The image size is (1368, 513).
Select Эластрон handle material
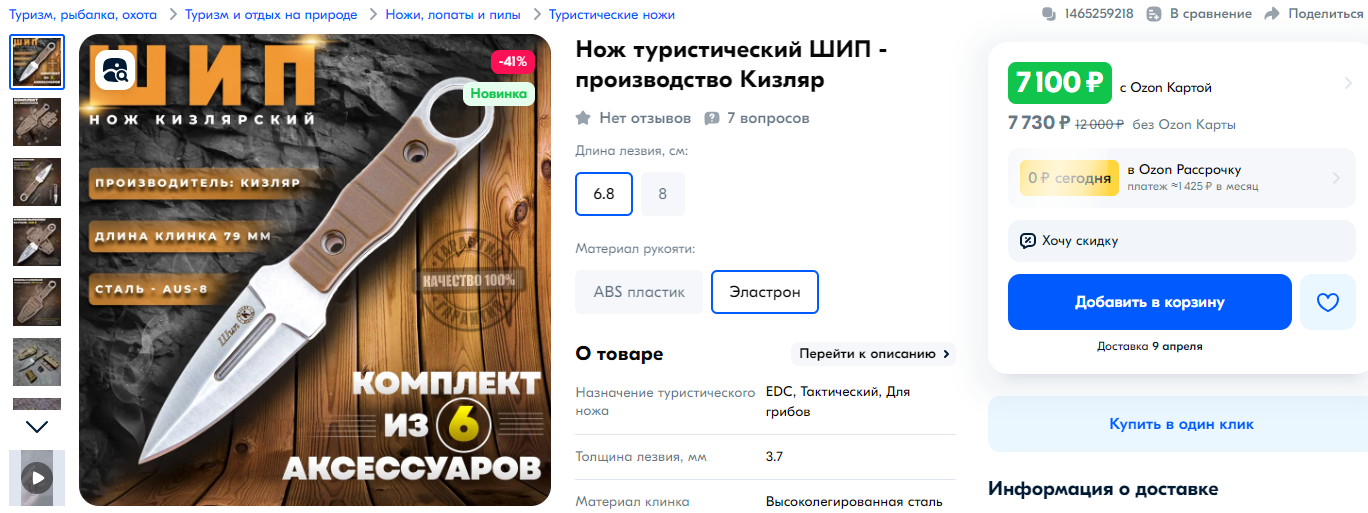[765, 292]
